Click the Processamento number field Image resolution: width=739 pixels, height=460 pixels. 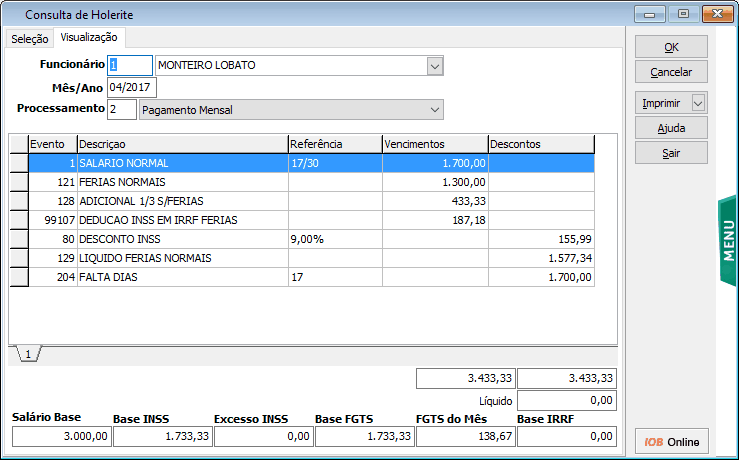[122, 109]
